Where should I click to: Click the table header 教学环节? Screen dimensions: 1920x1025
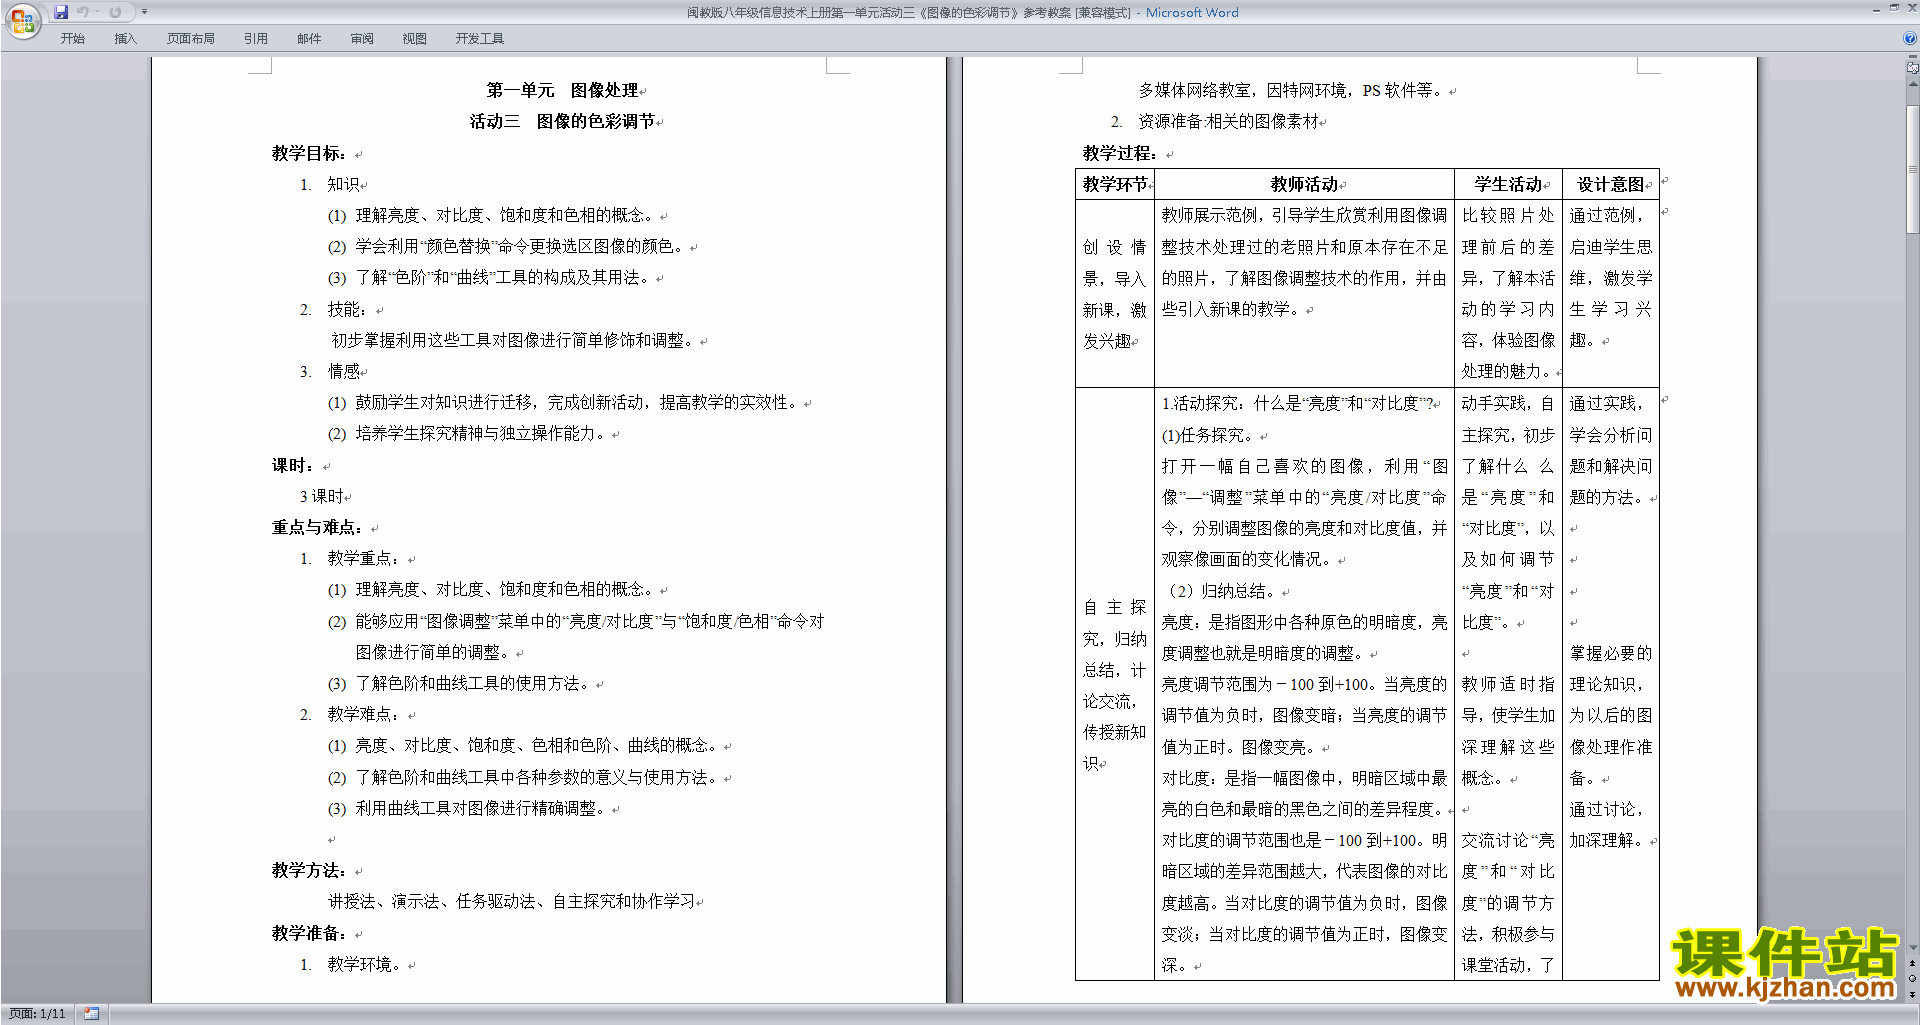(x=1115, y=184)
